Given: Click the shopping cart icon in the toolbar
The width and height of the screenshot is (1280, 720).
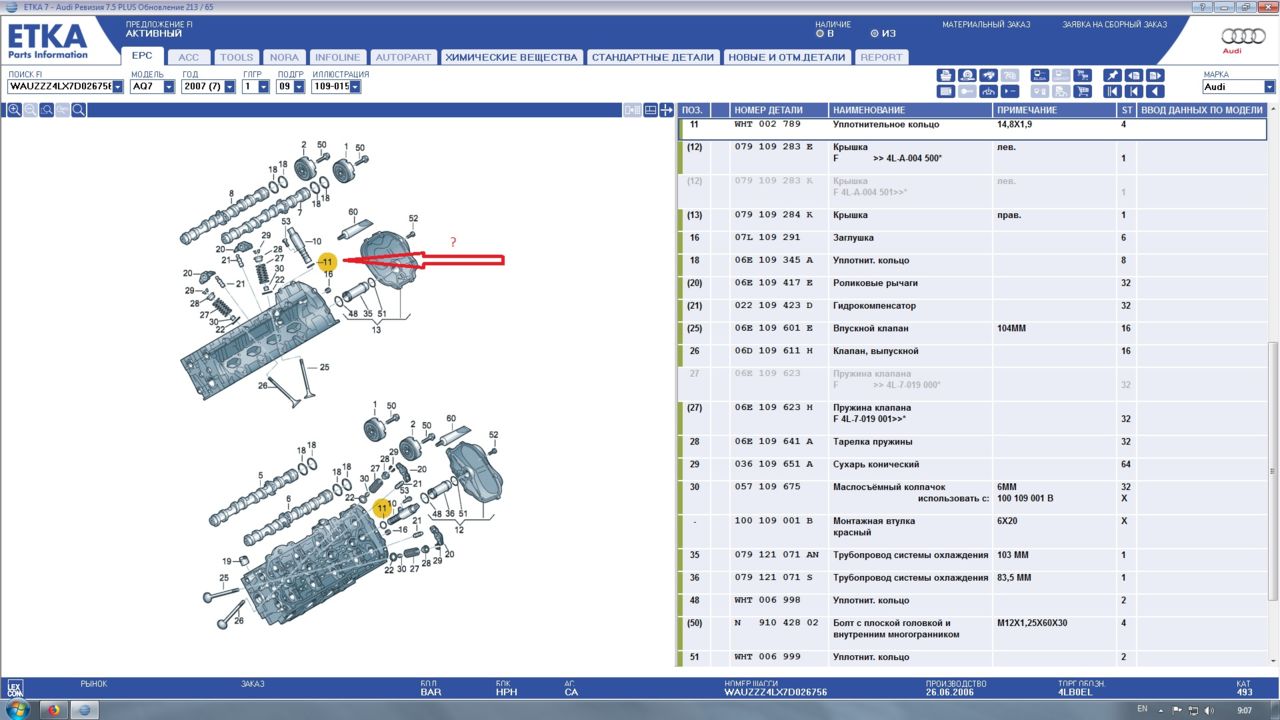Looking at the screenshot, I should click(1083, 91).
